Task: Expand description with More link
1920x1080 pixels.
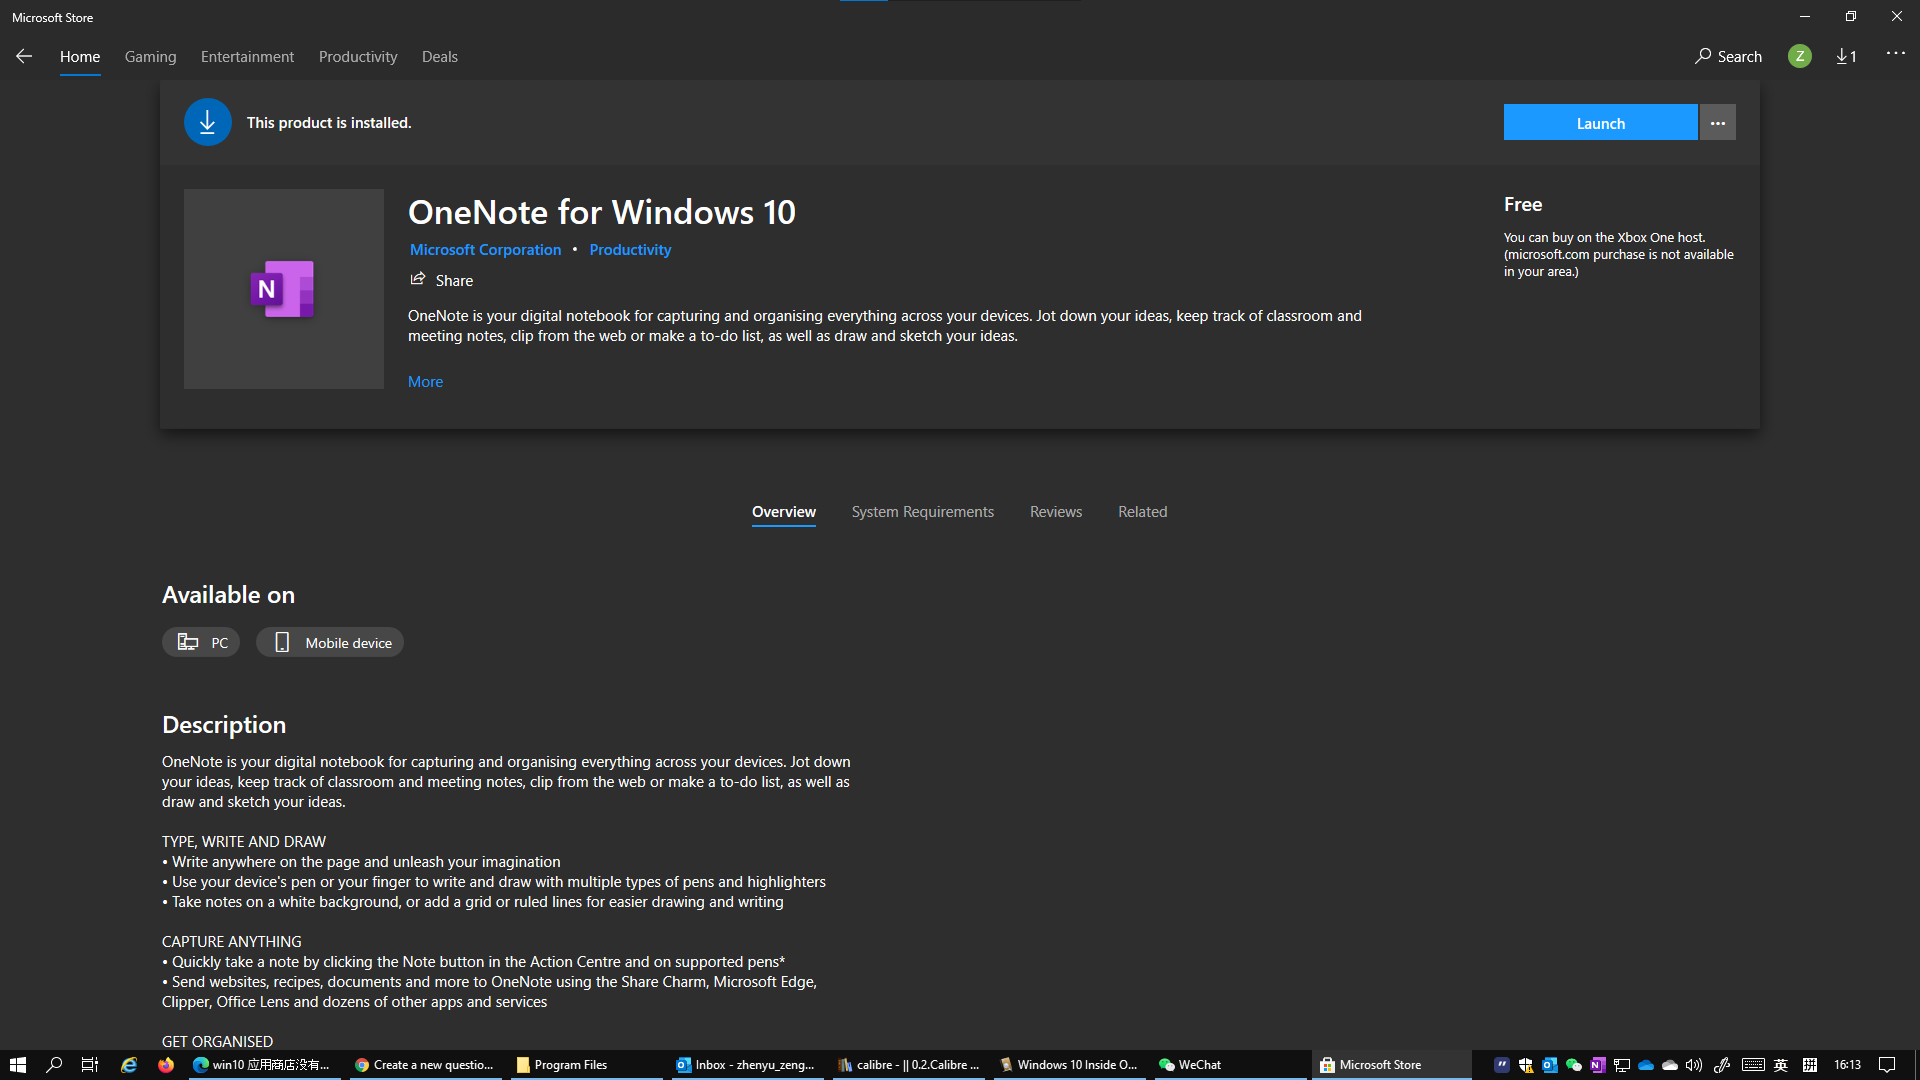Action: point(425,382)
